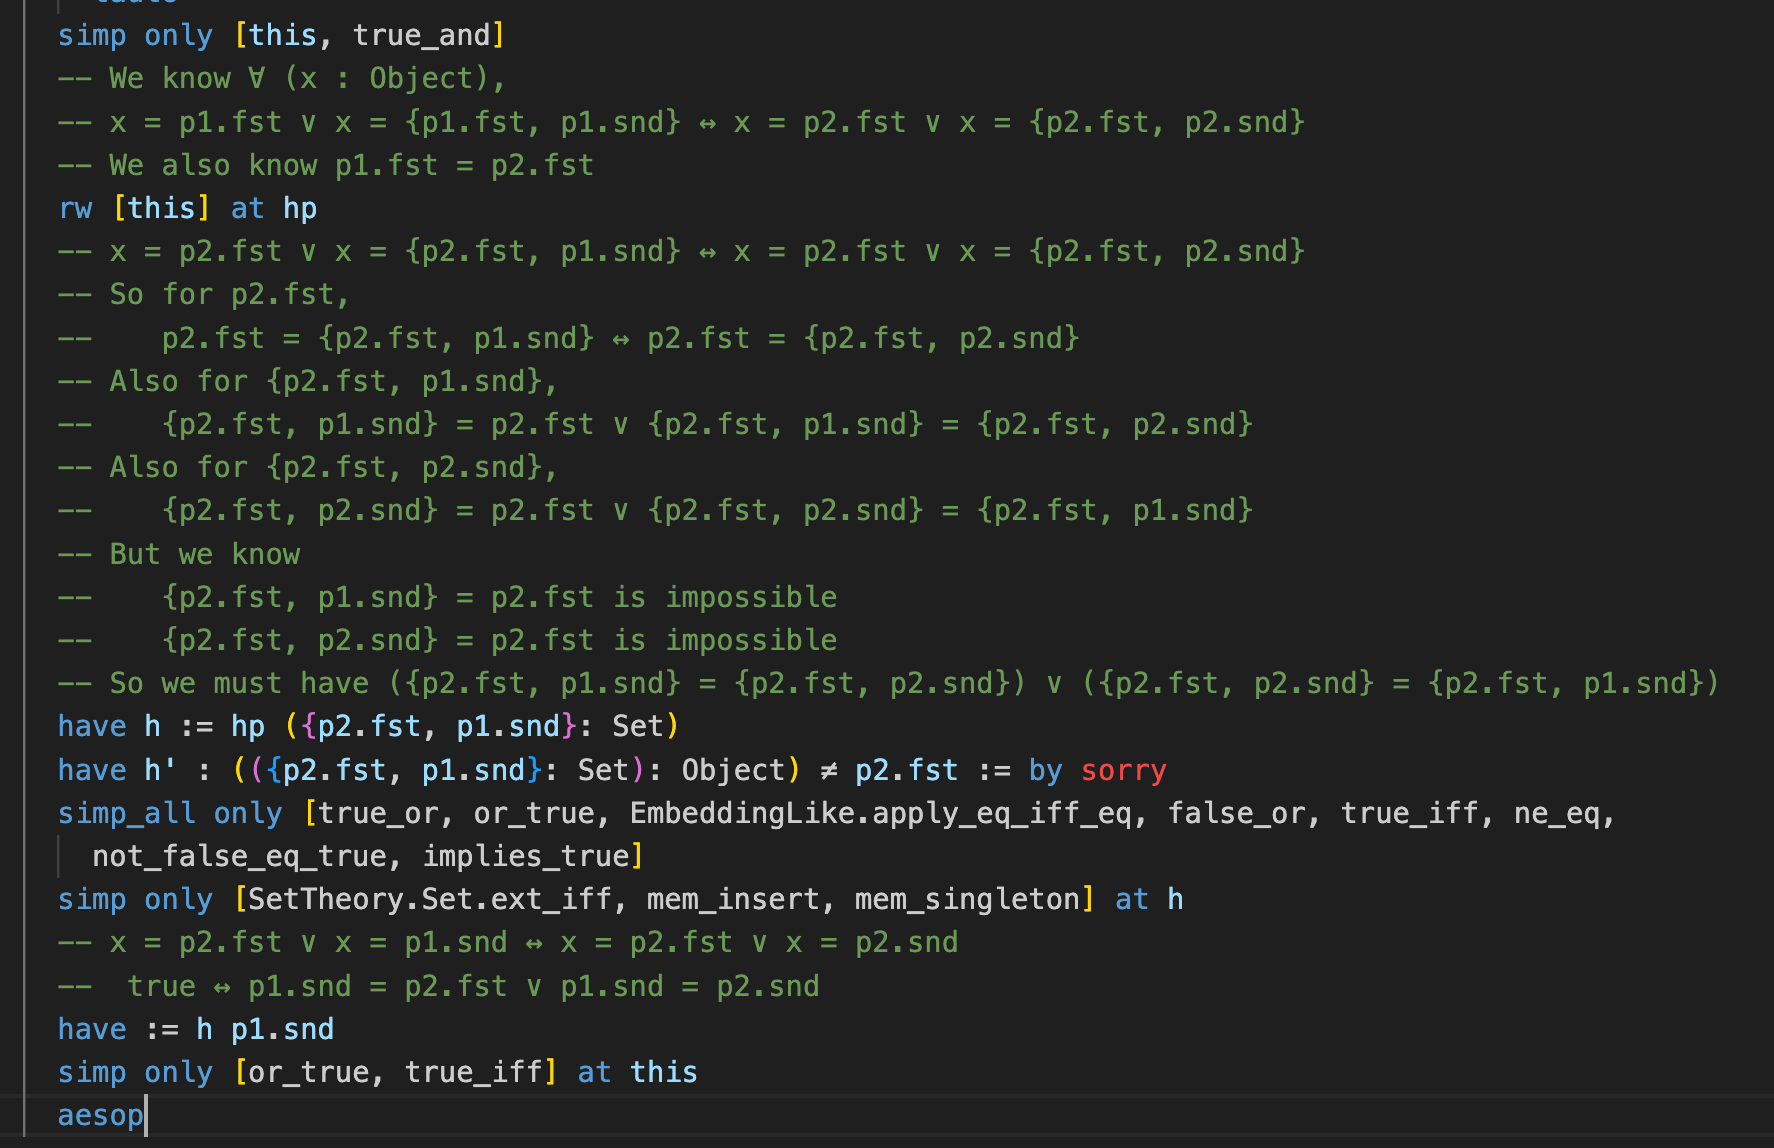Click the 'But we know' comment
Viewport: 1774px width, 1148px height.
click(x=204, y=554)
